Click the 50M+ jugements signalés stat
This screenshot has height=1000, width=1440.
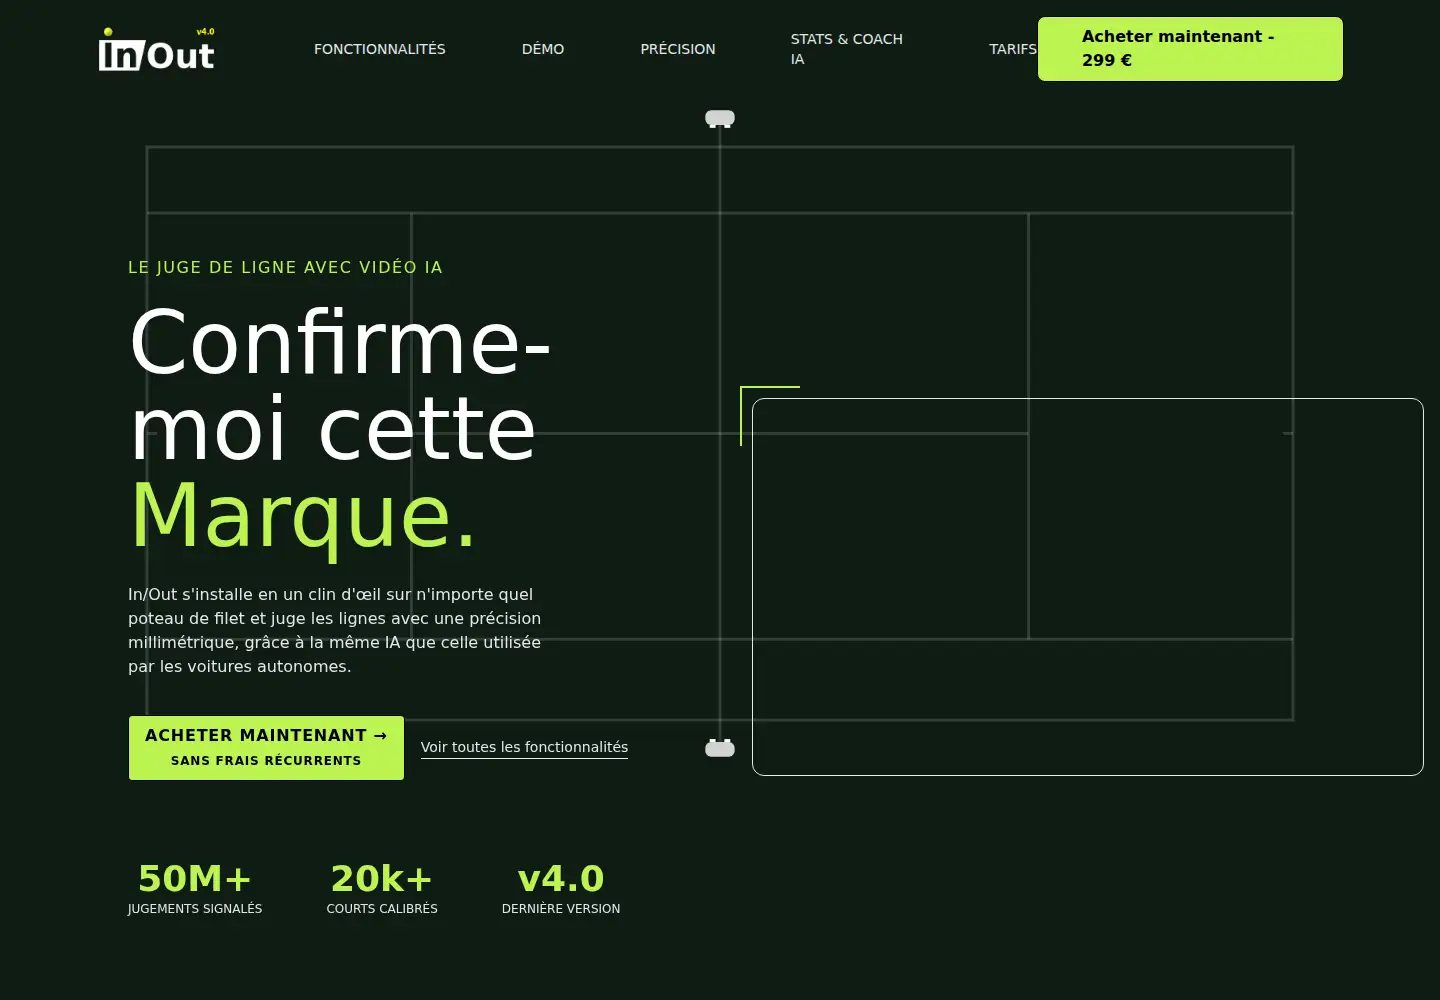(195, 889)
